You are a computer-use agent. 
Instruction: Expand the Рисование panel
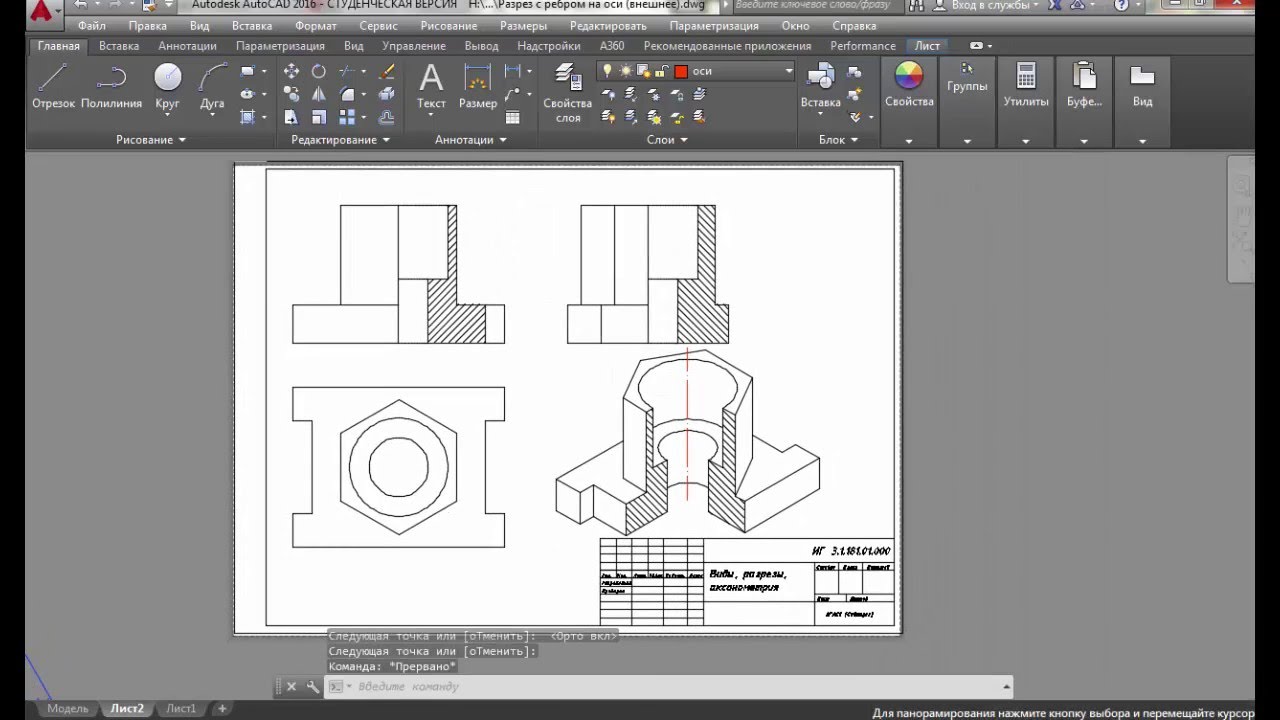pos(151,140)
